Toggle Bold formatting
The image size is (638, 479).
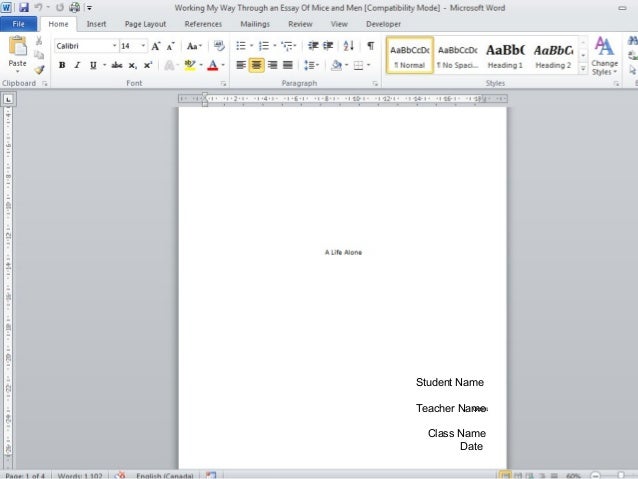click(62, 65)
